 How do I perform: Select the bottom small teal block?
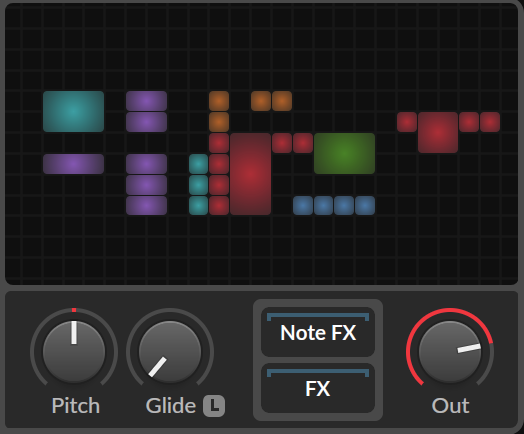(x=199, y=205)
